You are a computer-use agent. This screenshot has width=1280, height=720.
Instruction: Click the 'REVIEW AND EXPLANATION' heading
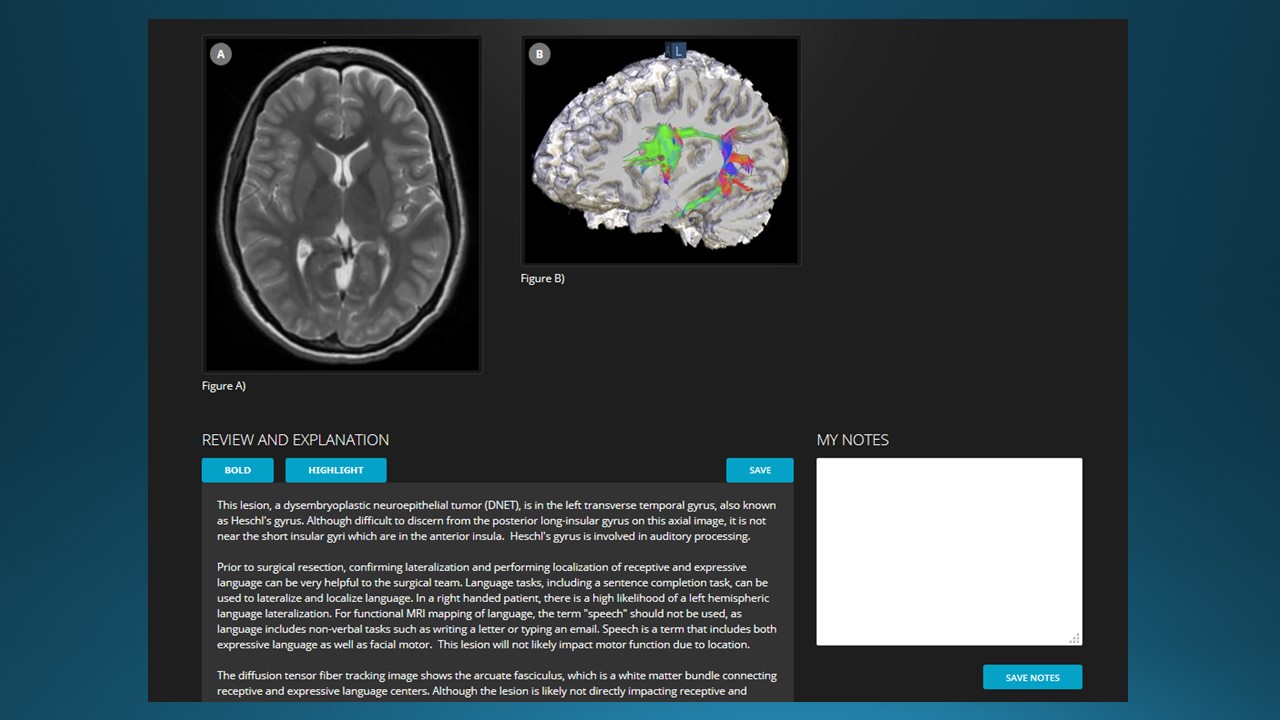click(295, 440)
